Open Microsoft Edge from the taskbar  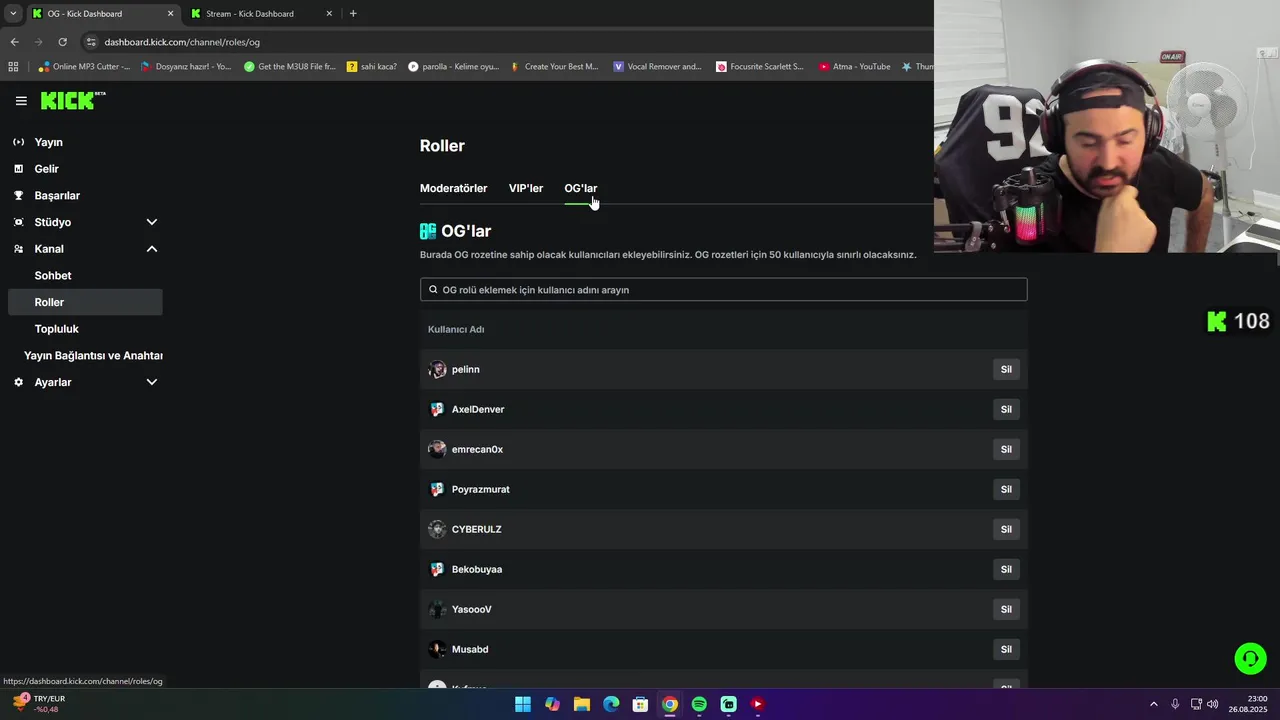611,704
